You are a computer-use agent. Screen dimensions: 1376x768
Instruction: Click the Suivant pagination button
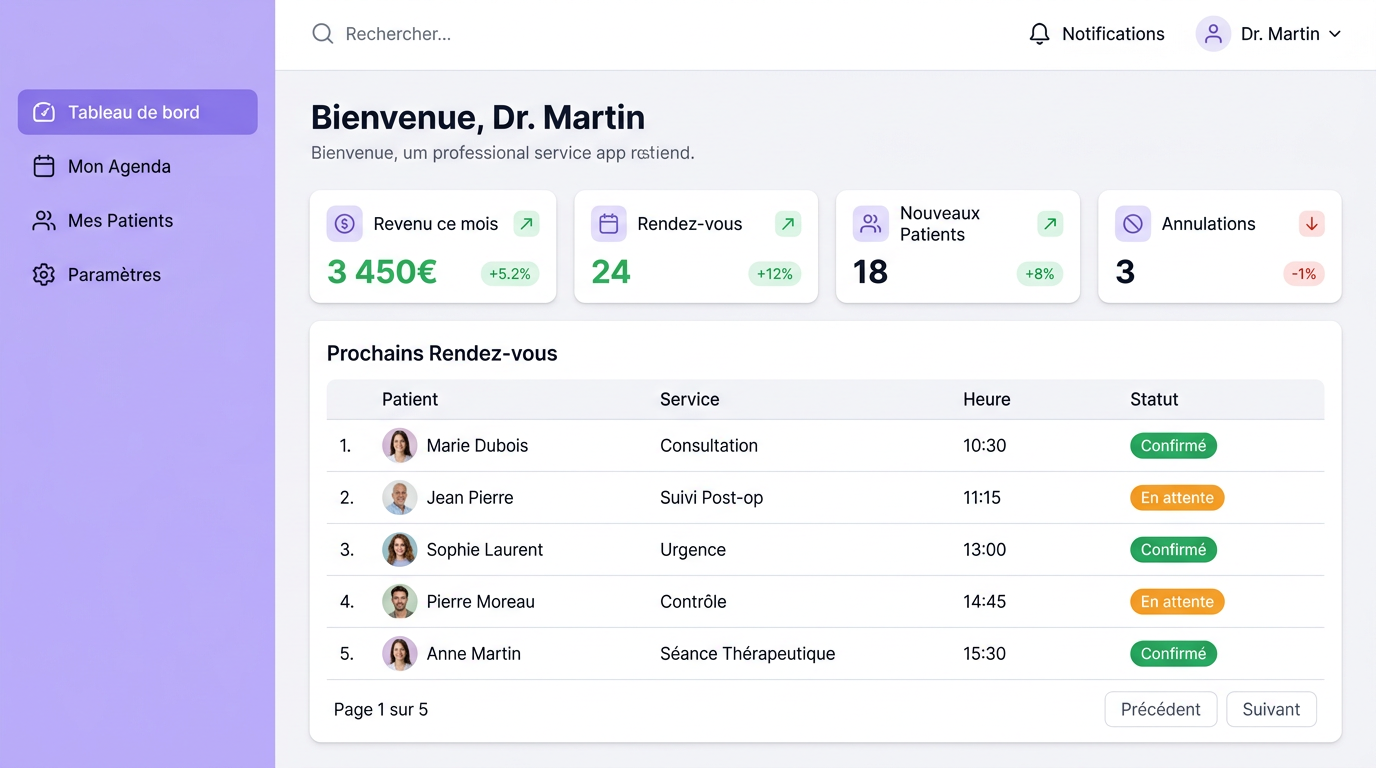(x=1271, y=709)
